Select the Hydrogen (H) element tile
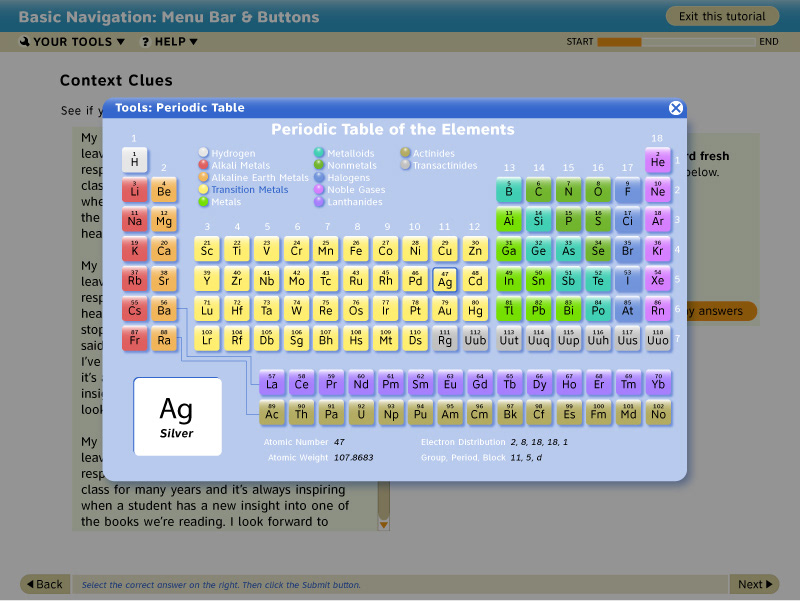The width and height of the screenshot is (800, 601). tap(135, 160)
